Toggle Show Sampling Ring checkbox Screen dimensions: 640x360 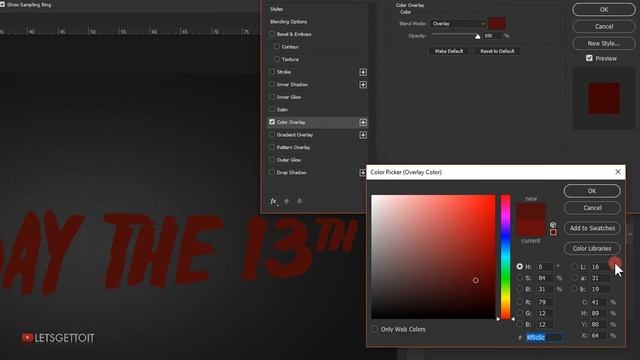tap(2, 4)
